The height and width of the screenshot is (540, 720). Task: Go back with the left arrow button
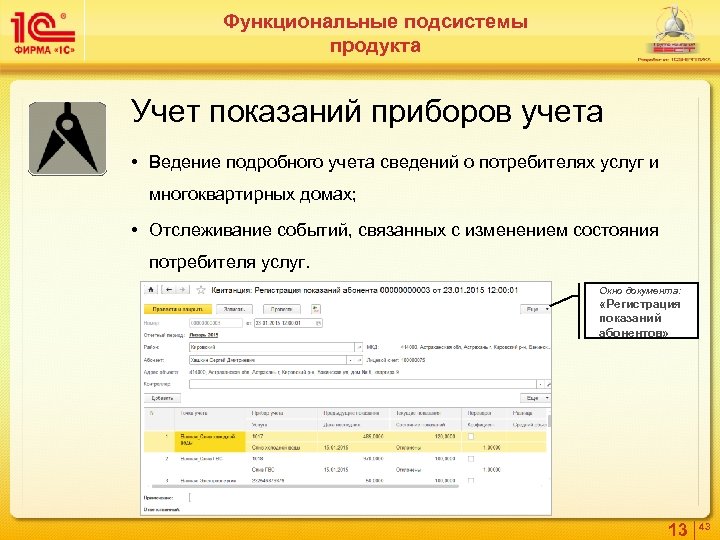pyautogui.click(x=169, y=290)
